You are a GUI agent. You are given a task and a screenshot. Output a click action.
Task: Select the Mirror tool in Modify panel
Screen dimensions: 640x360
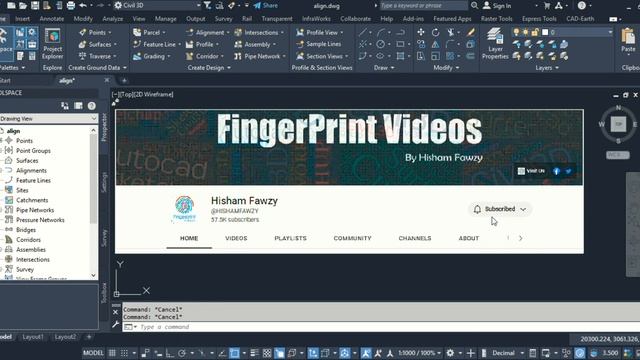click(436, 44)
